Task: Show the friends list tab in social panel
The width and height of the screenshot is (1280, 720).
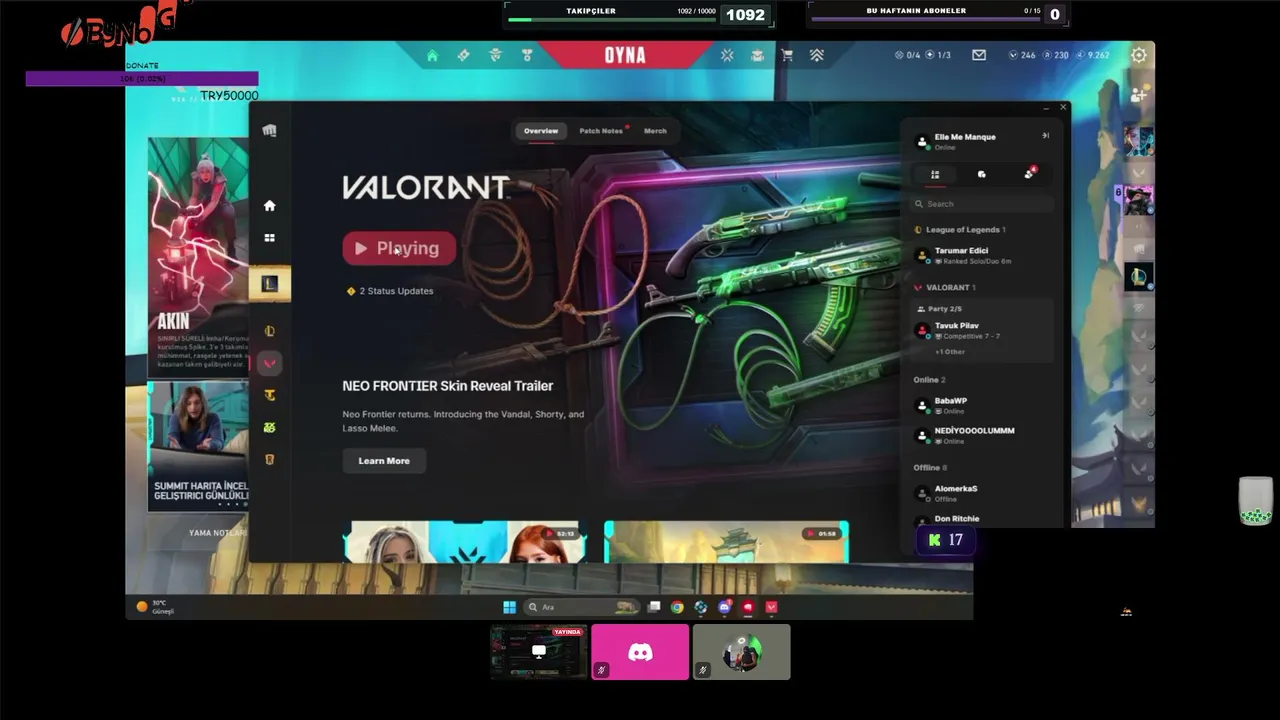Action: pyautogui.click(x=935, y=174)
